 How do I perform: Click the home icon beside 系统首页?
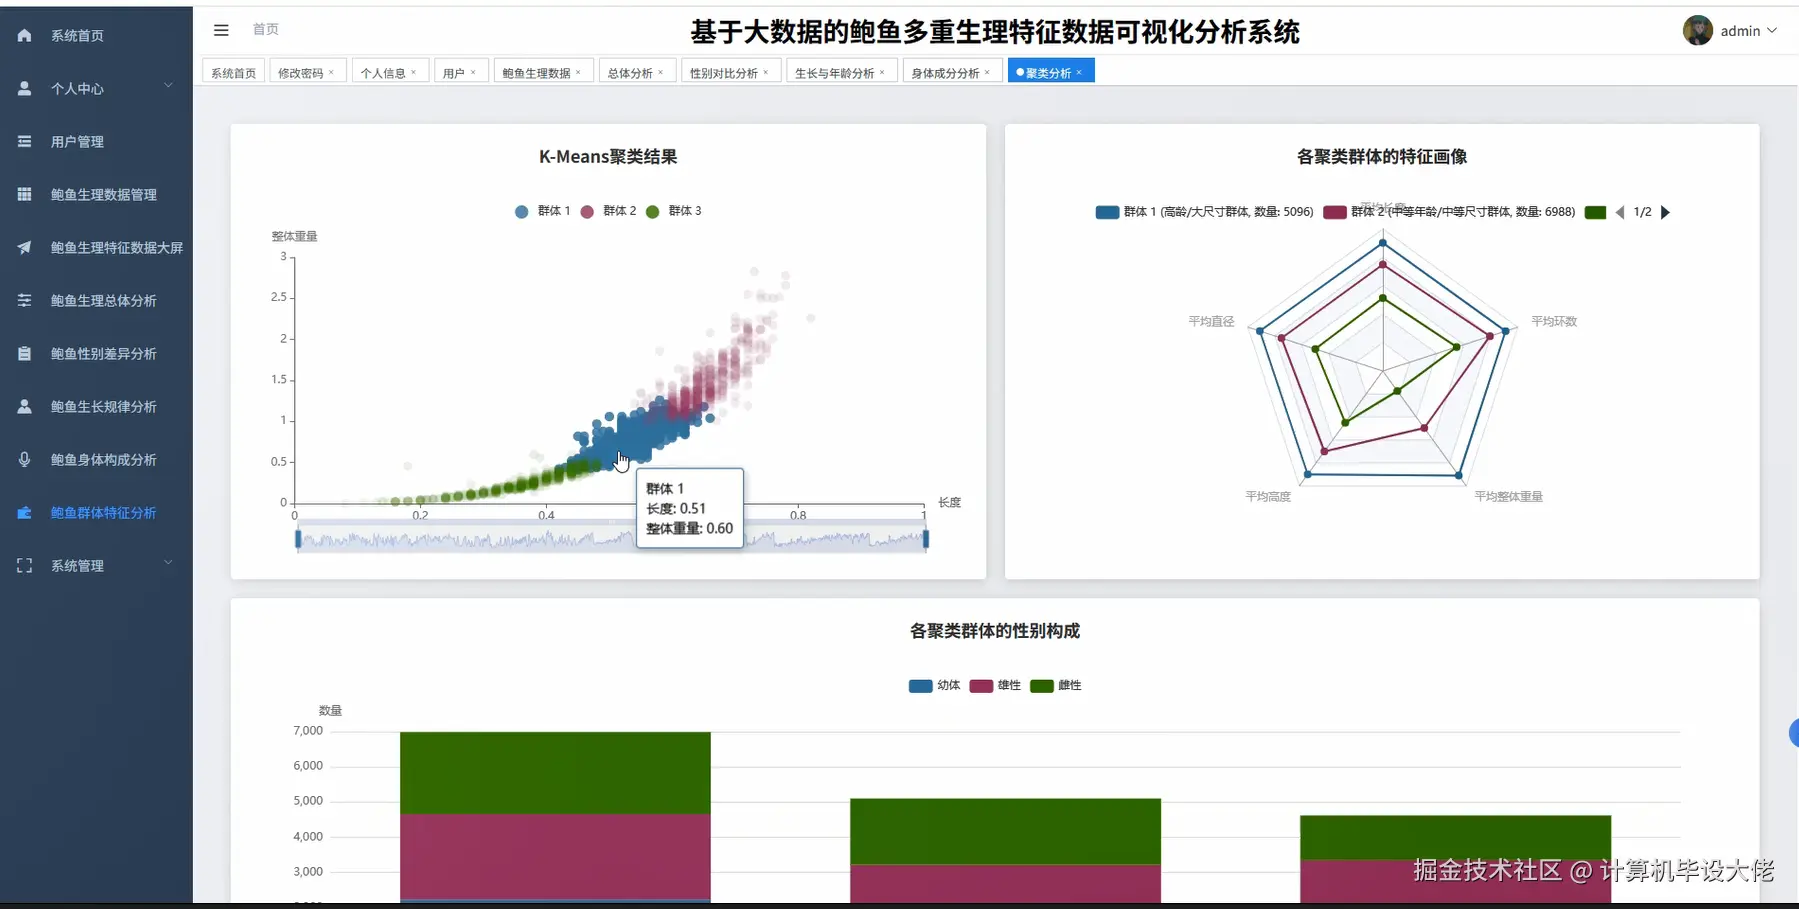coord(24,35)
